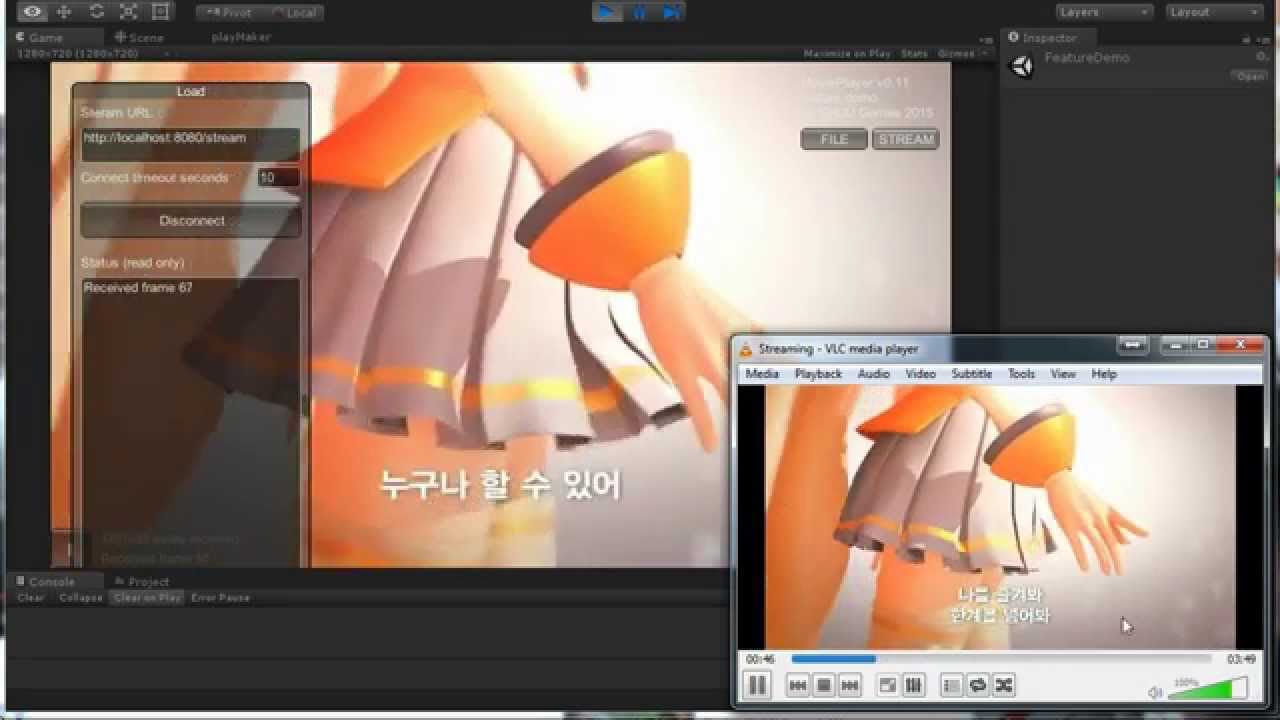This screenshot has height=720, width=1280.
Task: Click the Open button in Inspector
Action: click(1250, 76)
